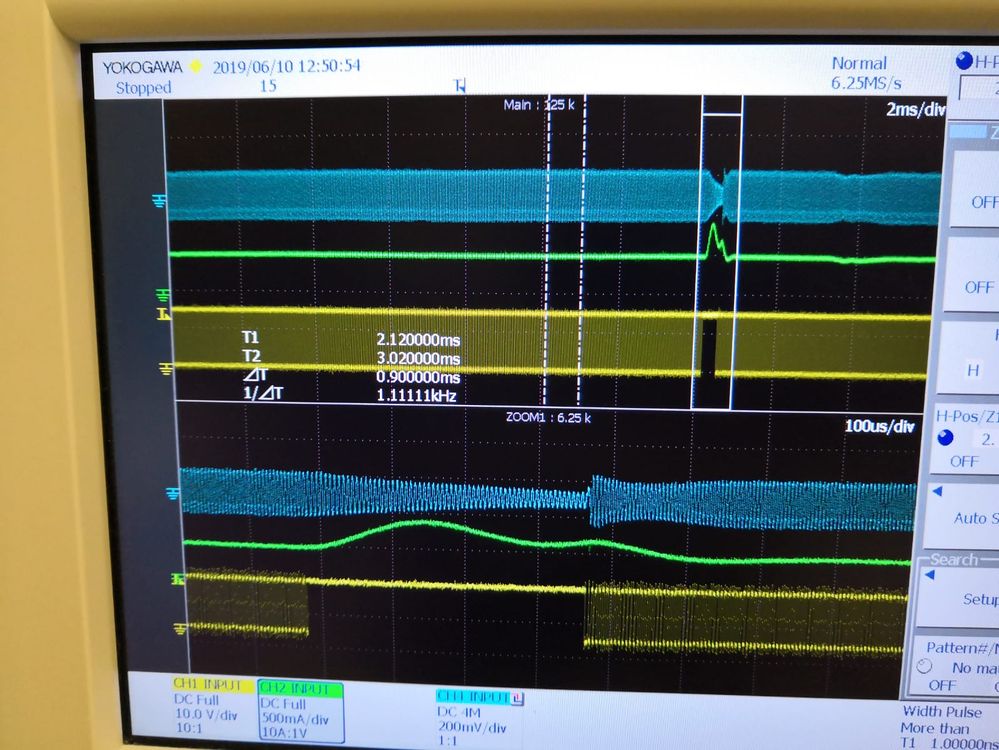The width and height of the screenshot is (999, 750).
Task: Select the highlighted zoom tab on side menu
Action: coord(974,132)
